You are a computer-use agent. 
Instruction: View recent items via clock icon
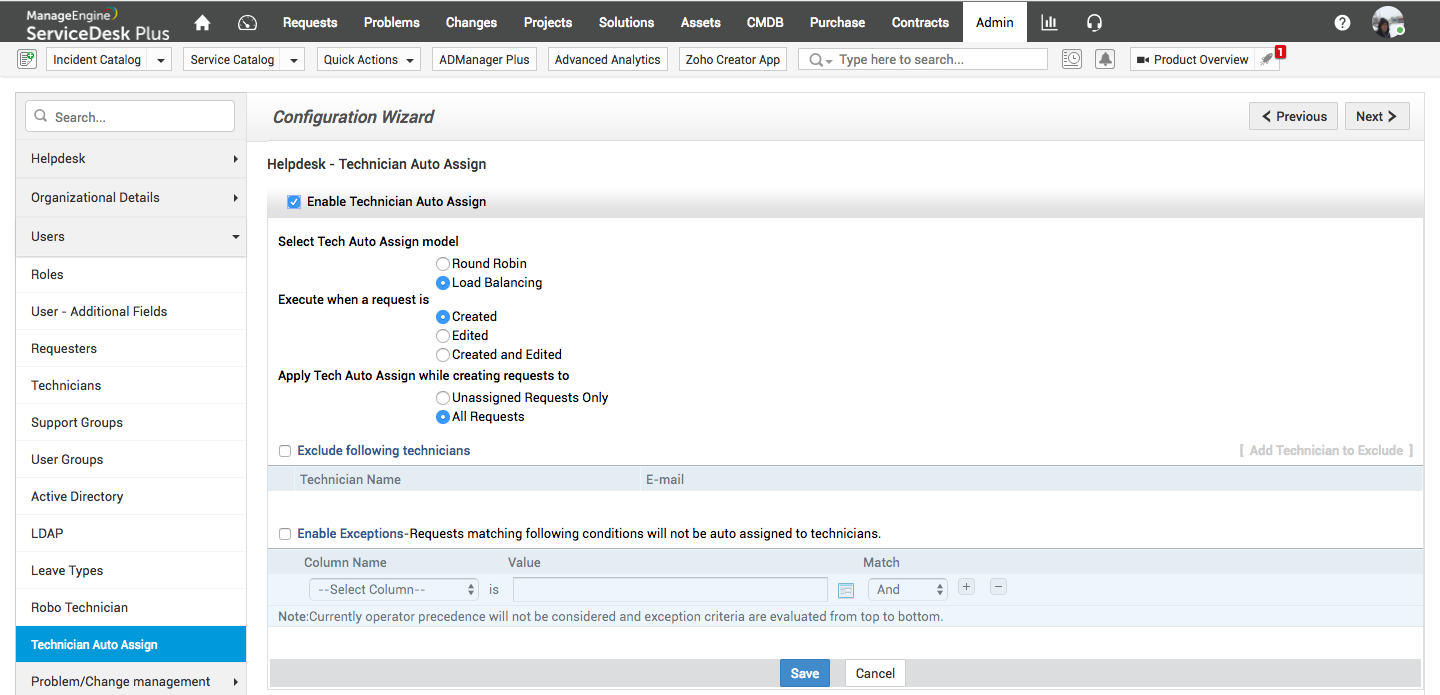1071,59
